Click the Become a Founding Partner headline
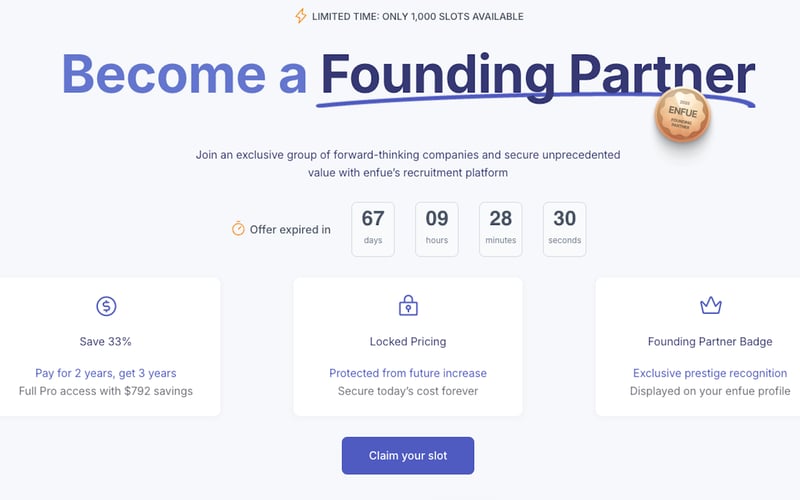 [408, 75]
